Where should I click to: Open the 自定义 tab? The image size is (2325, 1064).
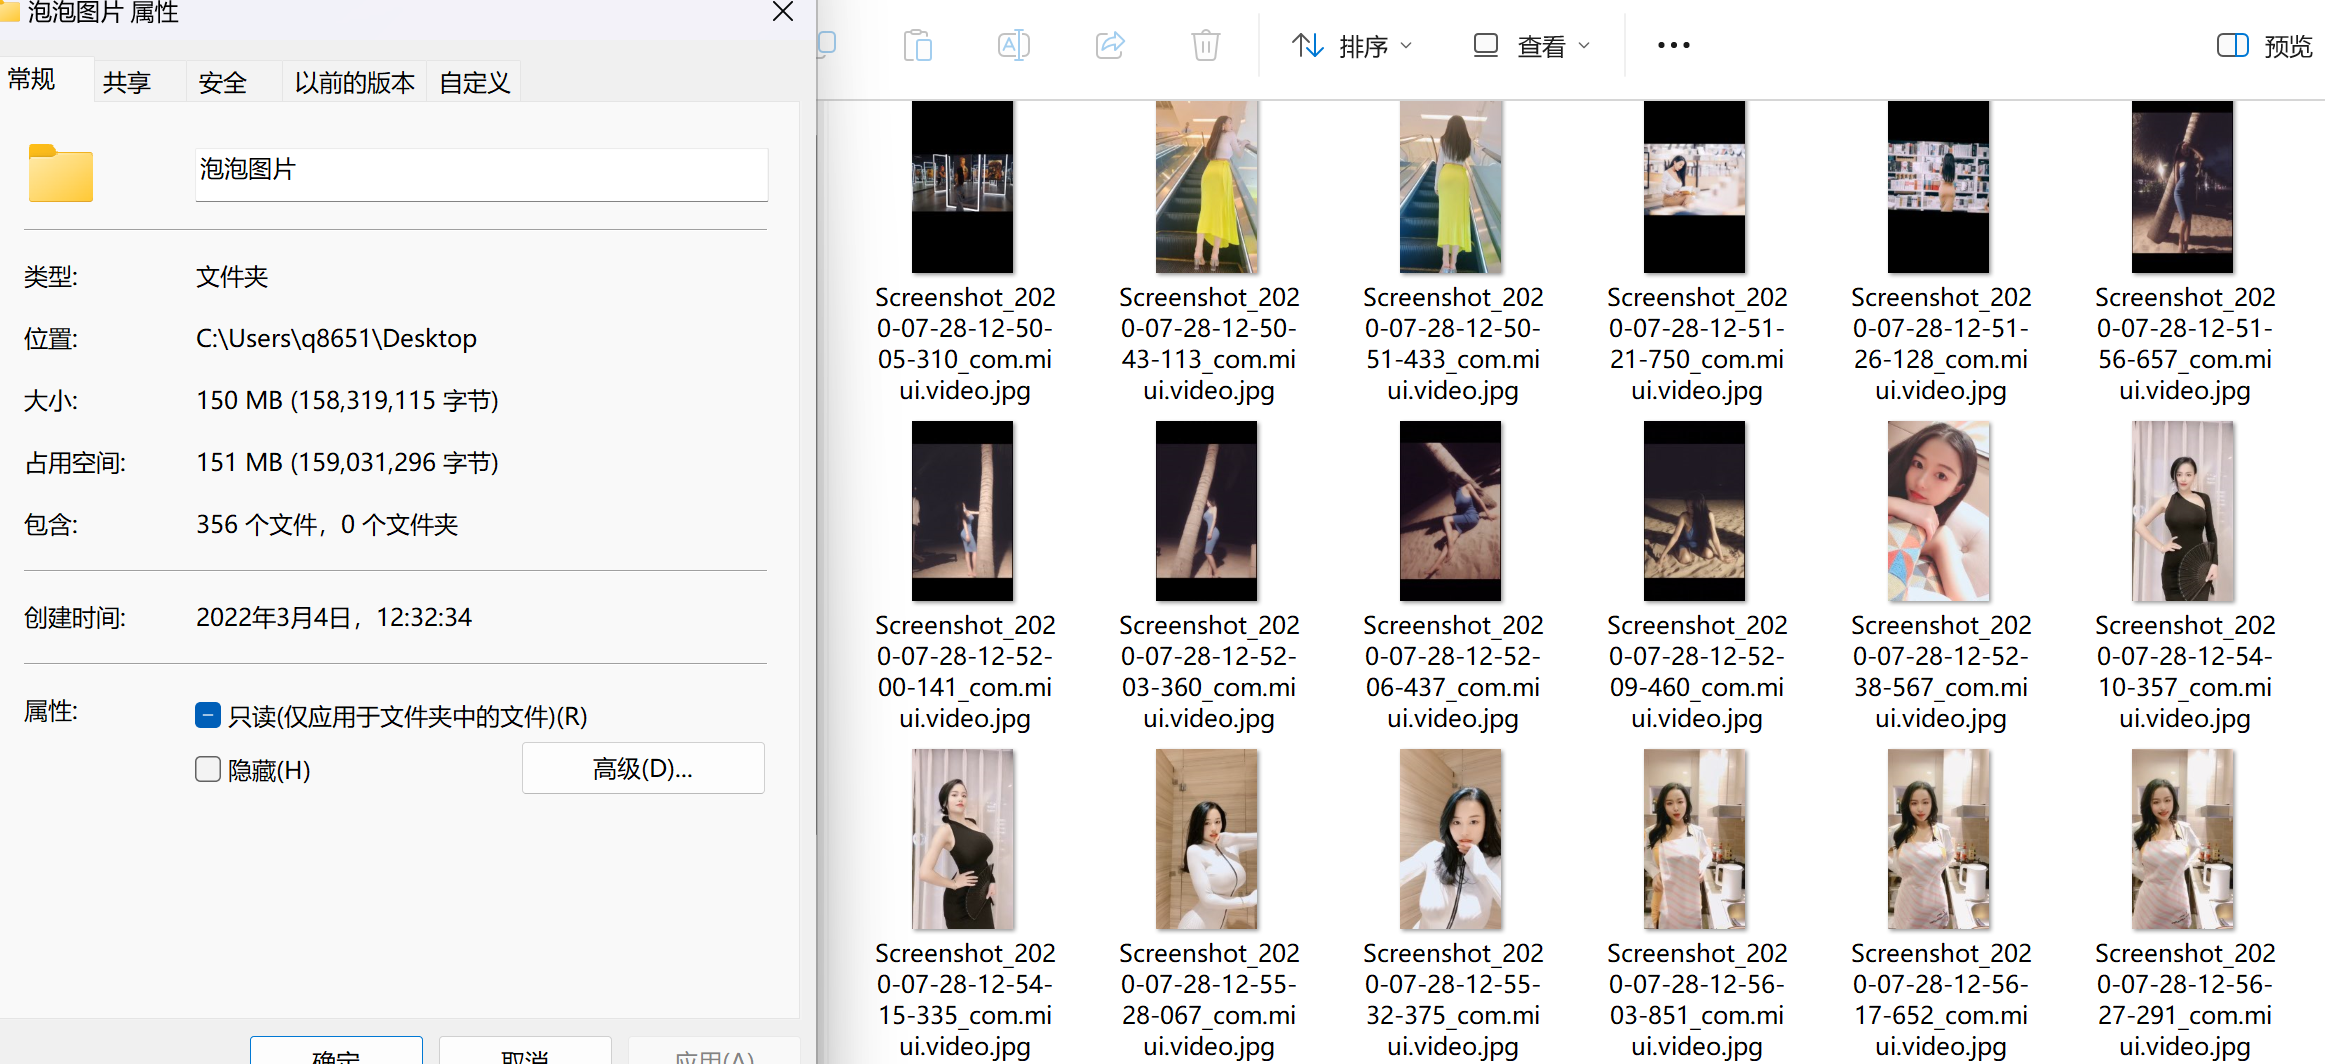[474, 82]
